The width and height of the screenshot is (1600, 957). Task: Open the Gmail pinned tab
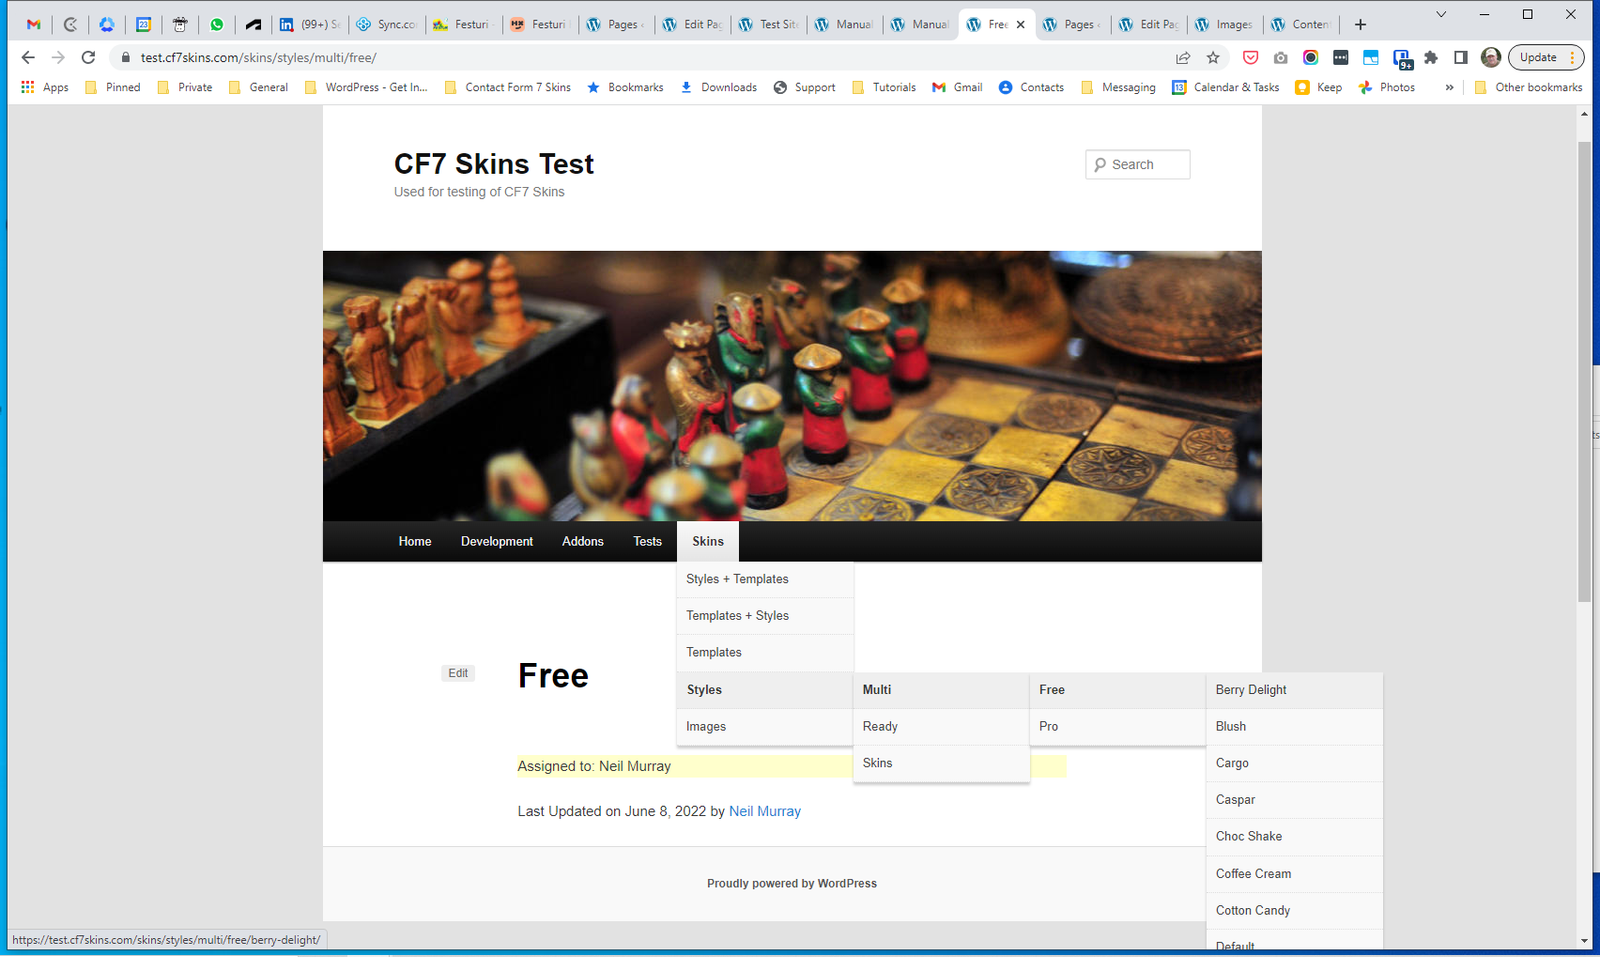coord(33,25)
